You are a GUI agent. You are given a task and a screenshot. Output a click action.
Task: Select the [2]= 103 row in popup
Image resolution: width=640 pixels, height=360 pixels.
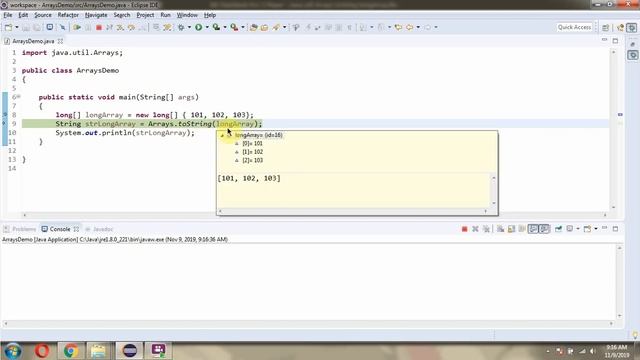[x=252, y=160]
